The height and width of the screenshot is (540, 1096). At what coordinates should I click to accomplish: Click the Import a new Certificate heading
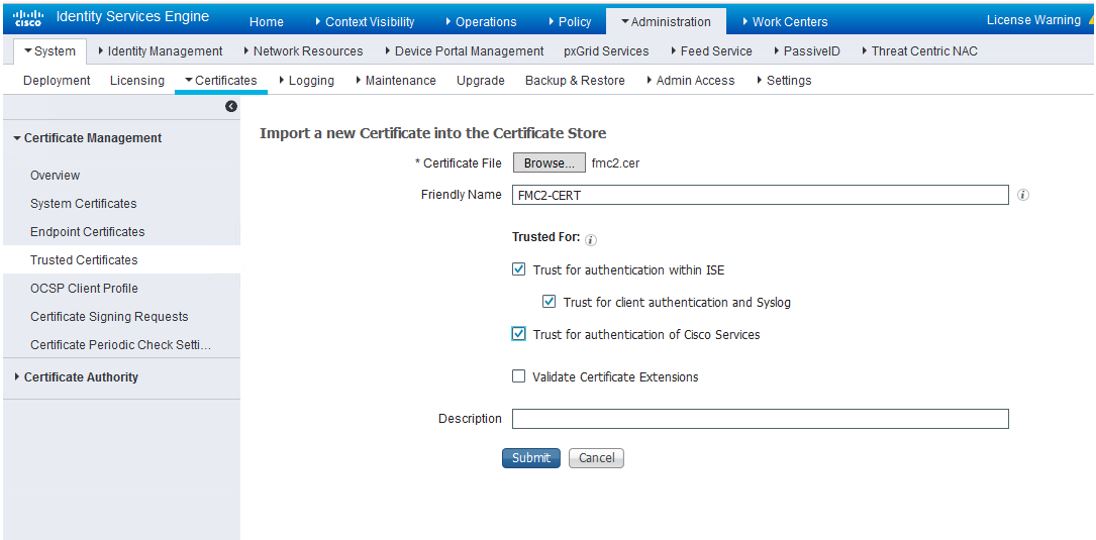(433, 133)
